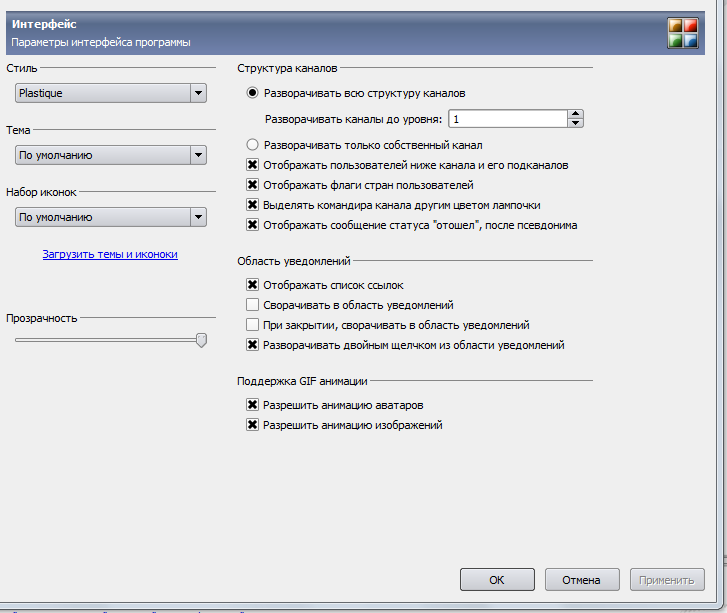Image resolution: width=727 pixels, height=613 pixels.
Task: Increase channel level with up arrow
Action: click(575, 114)
